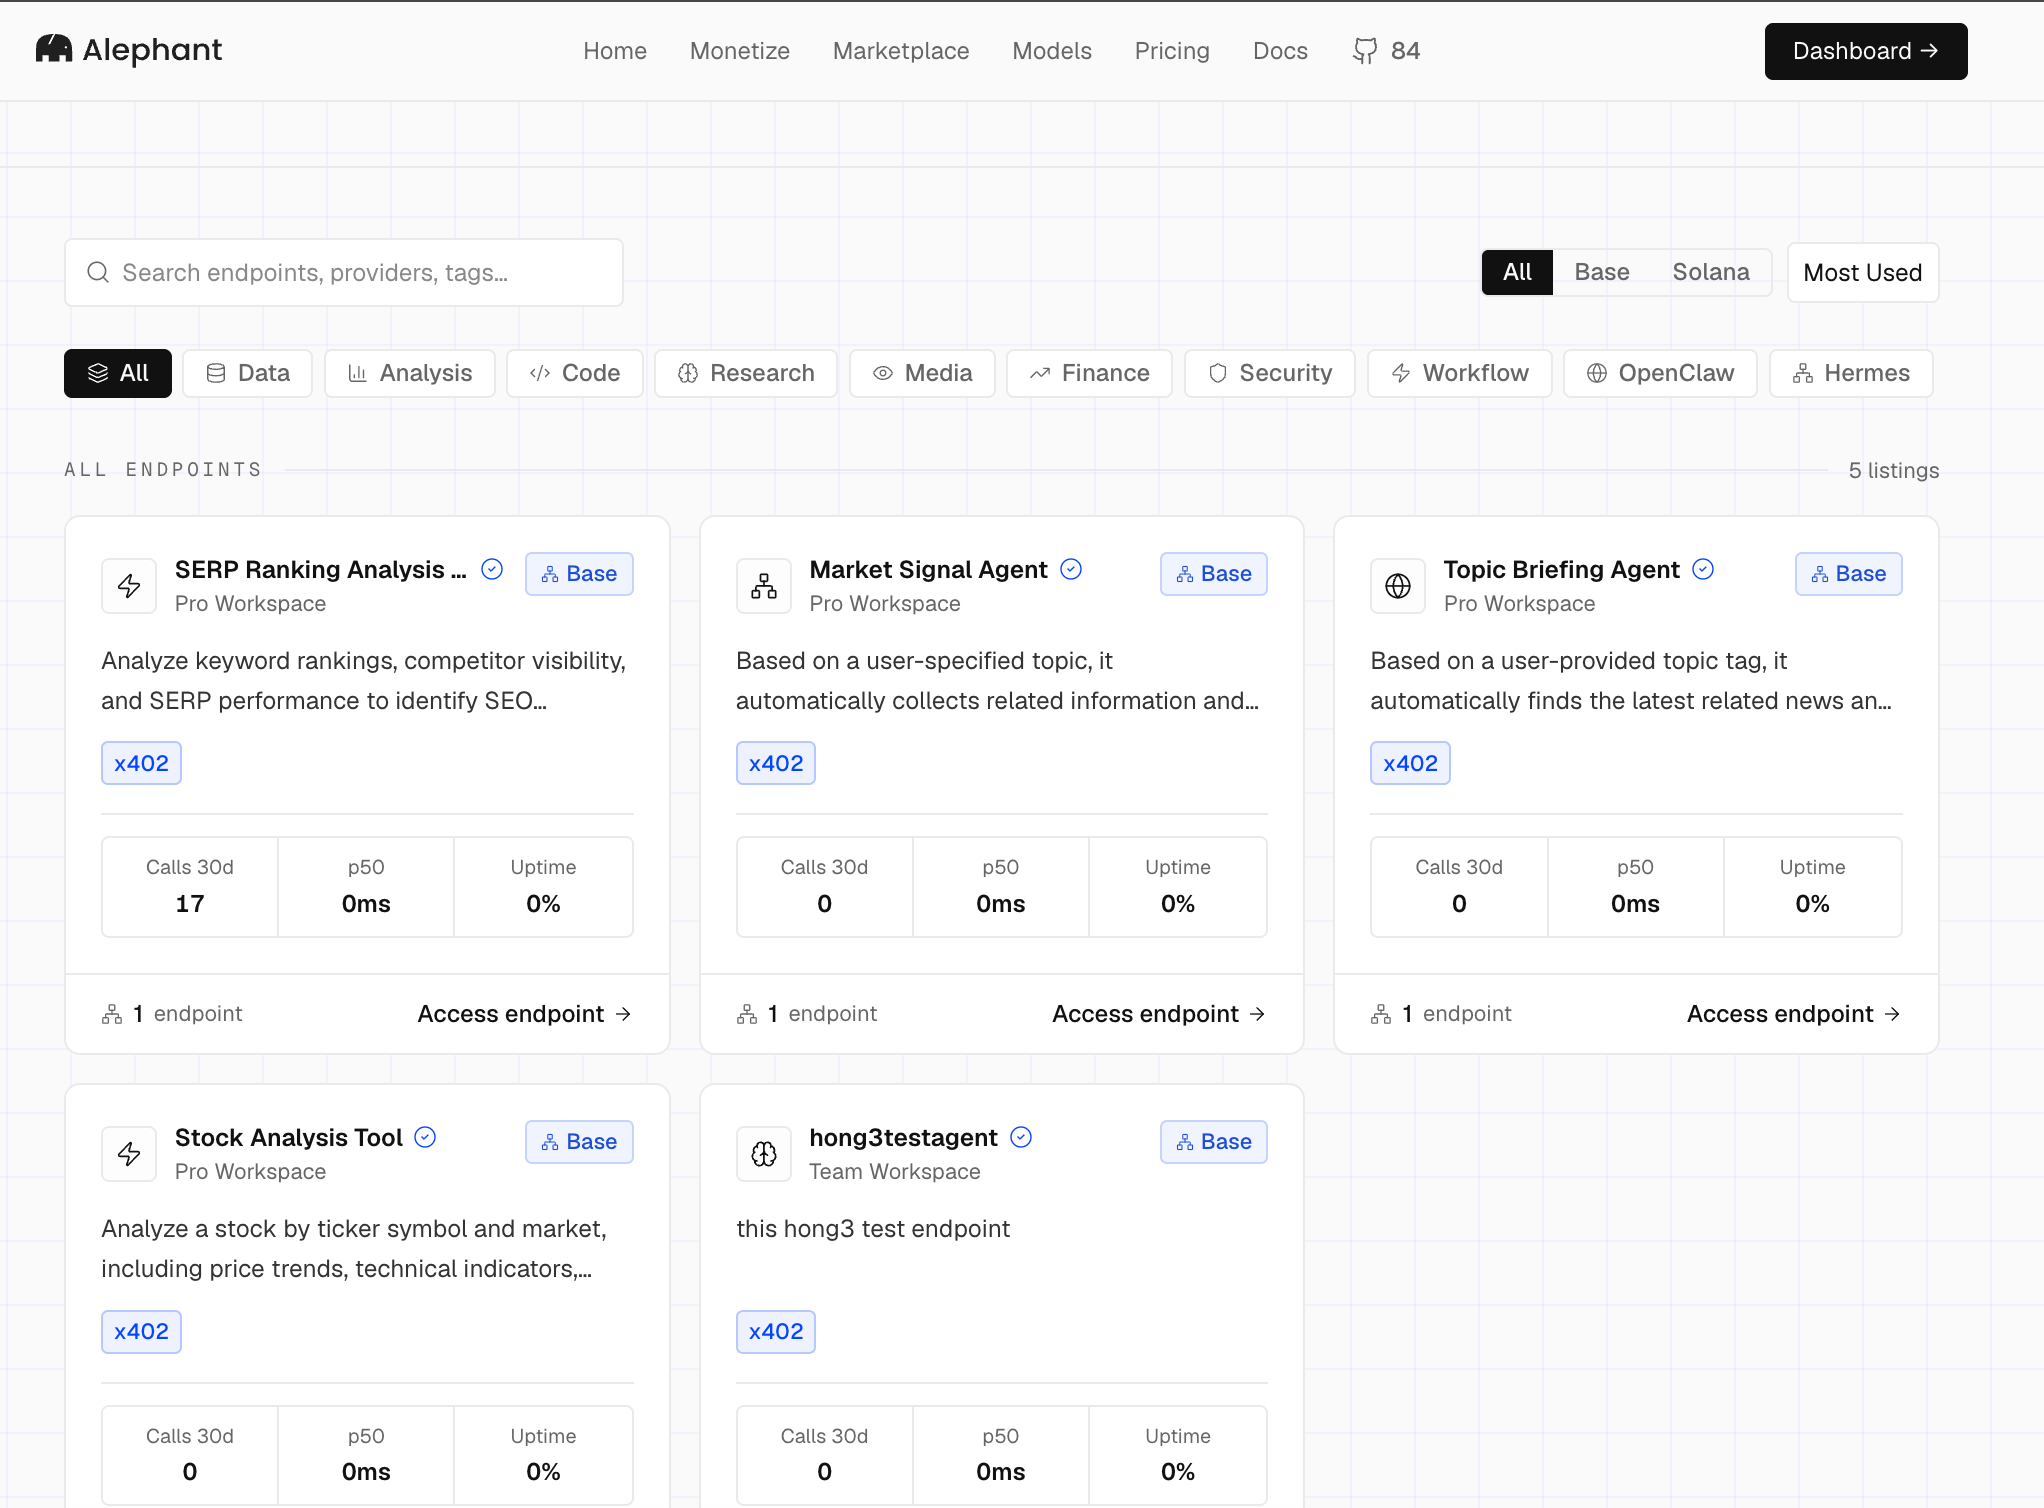This screenshot has height=1508, width=2044.
Task: Open Marketplace in top navigation
Action: click(x=901, y=51)
